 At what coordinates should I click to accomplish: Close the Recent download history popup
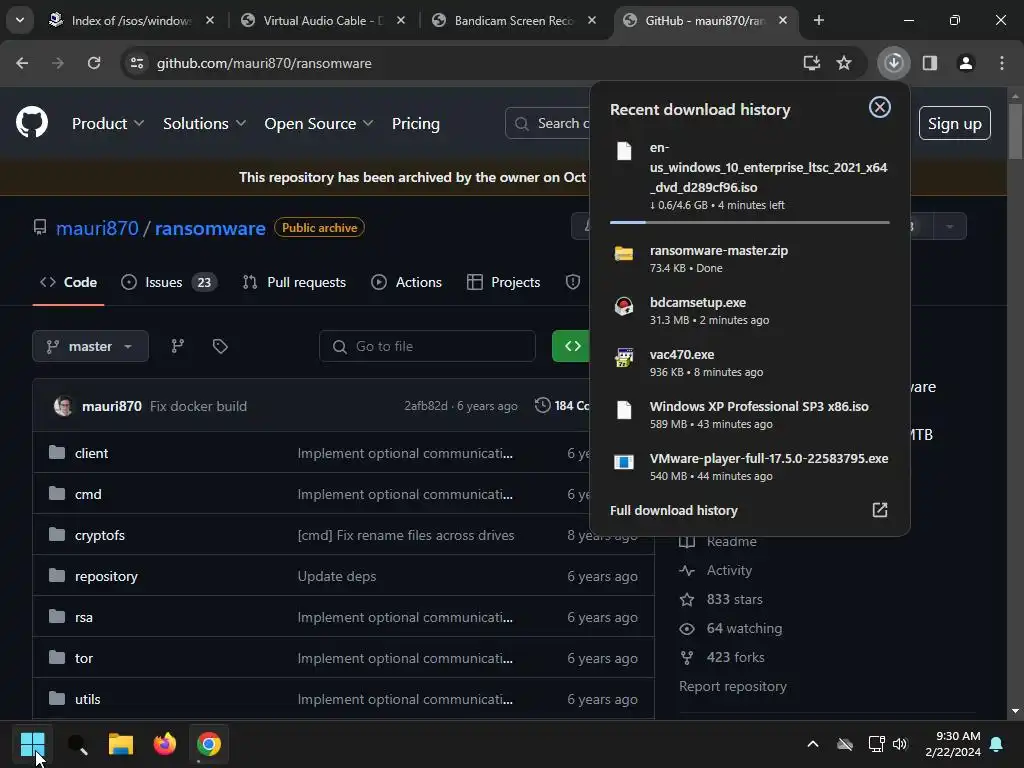(x=880, y=107)
